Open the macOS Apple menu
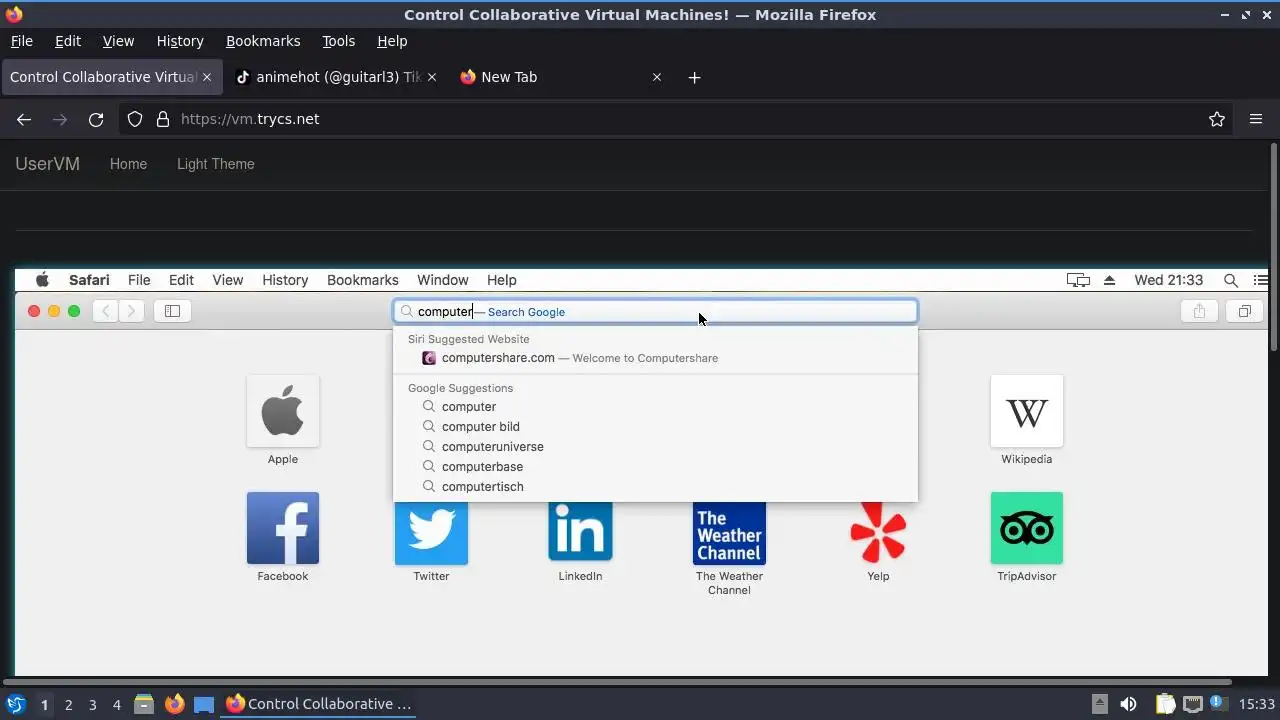Screen dimensions: 1280x720 pyautogui.click(x=42, y=280)
